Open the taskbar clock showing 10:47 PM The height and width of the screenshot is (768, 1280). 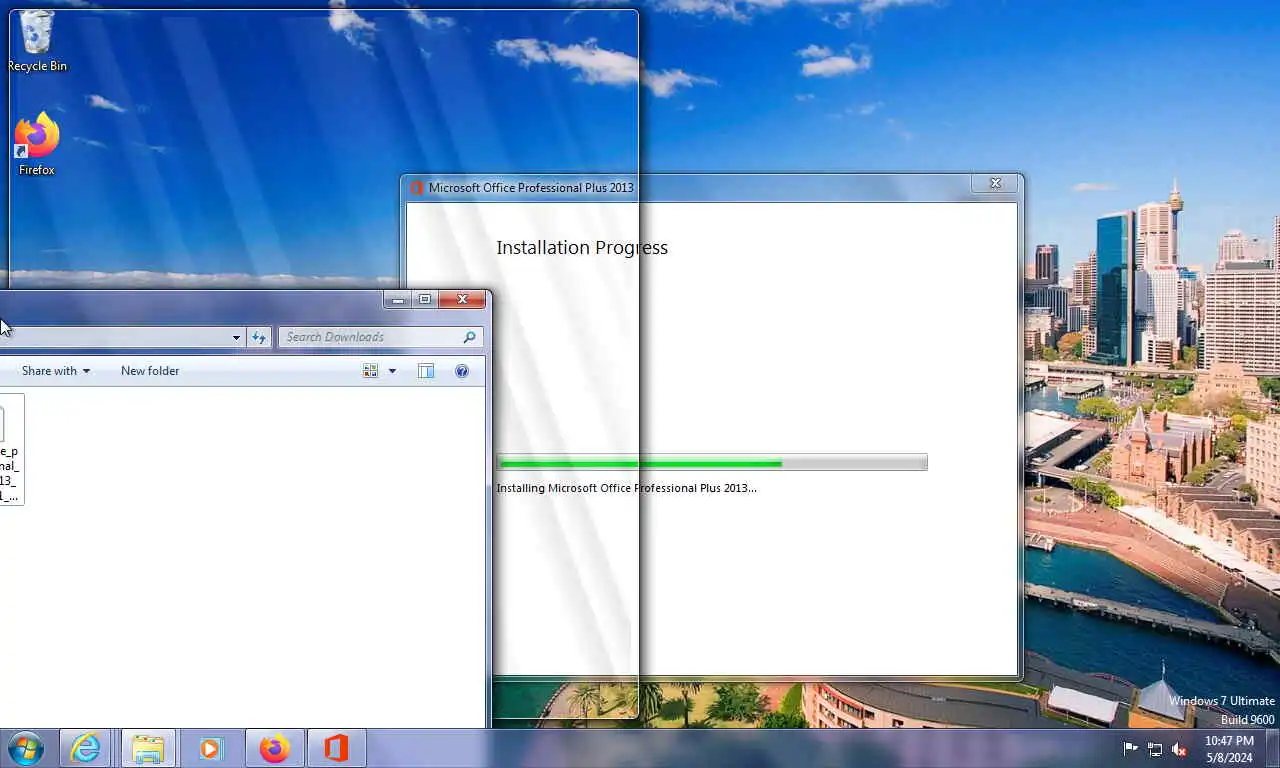point(1229,749)
